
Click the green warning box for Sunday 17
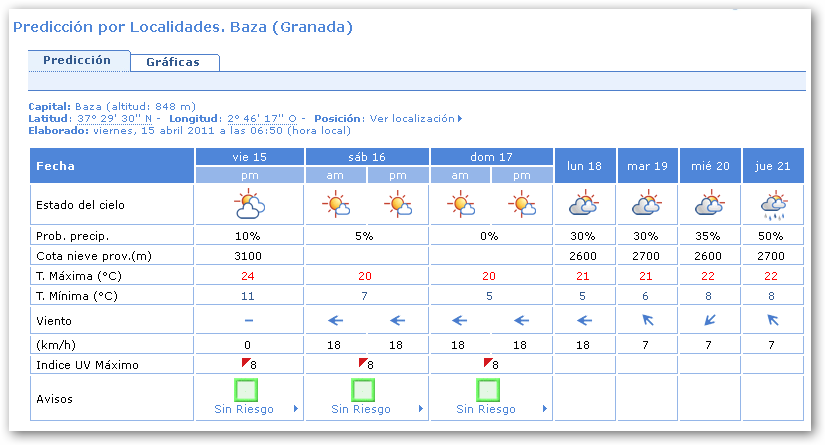point(489,389)
